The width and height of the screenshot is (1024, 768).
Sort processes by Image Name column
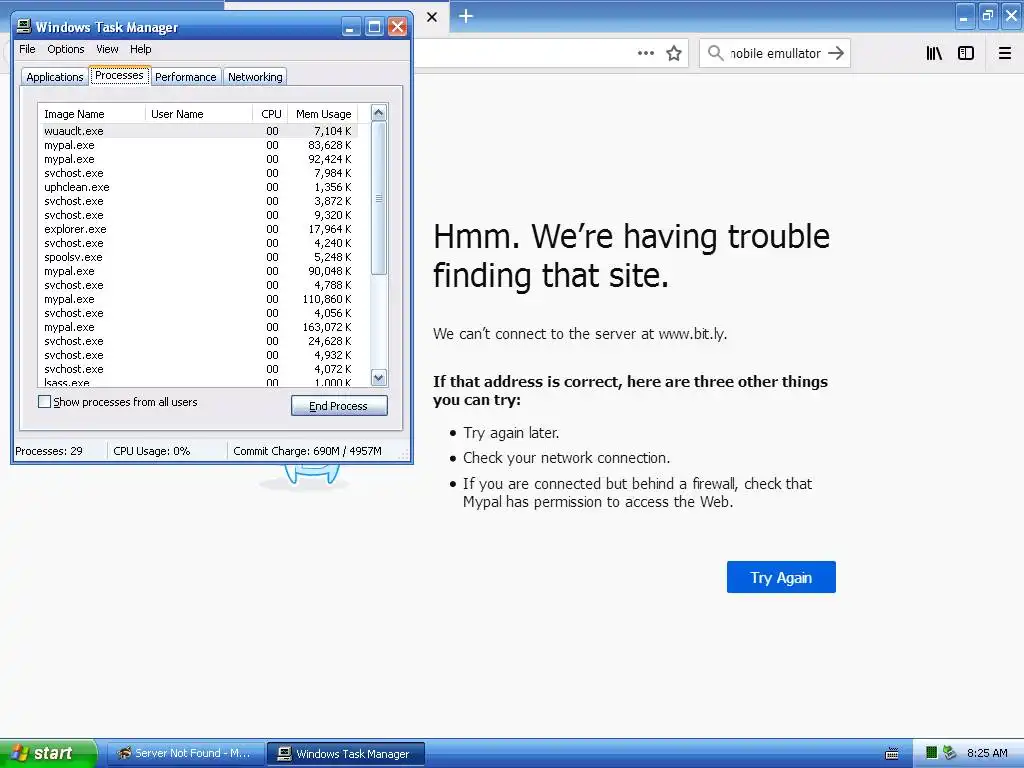tap(92, 114)
